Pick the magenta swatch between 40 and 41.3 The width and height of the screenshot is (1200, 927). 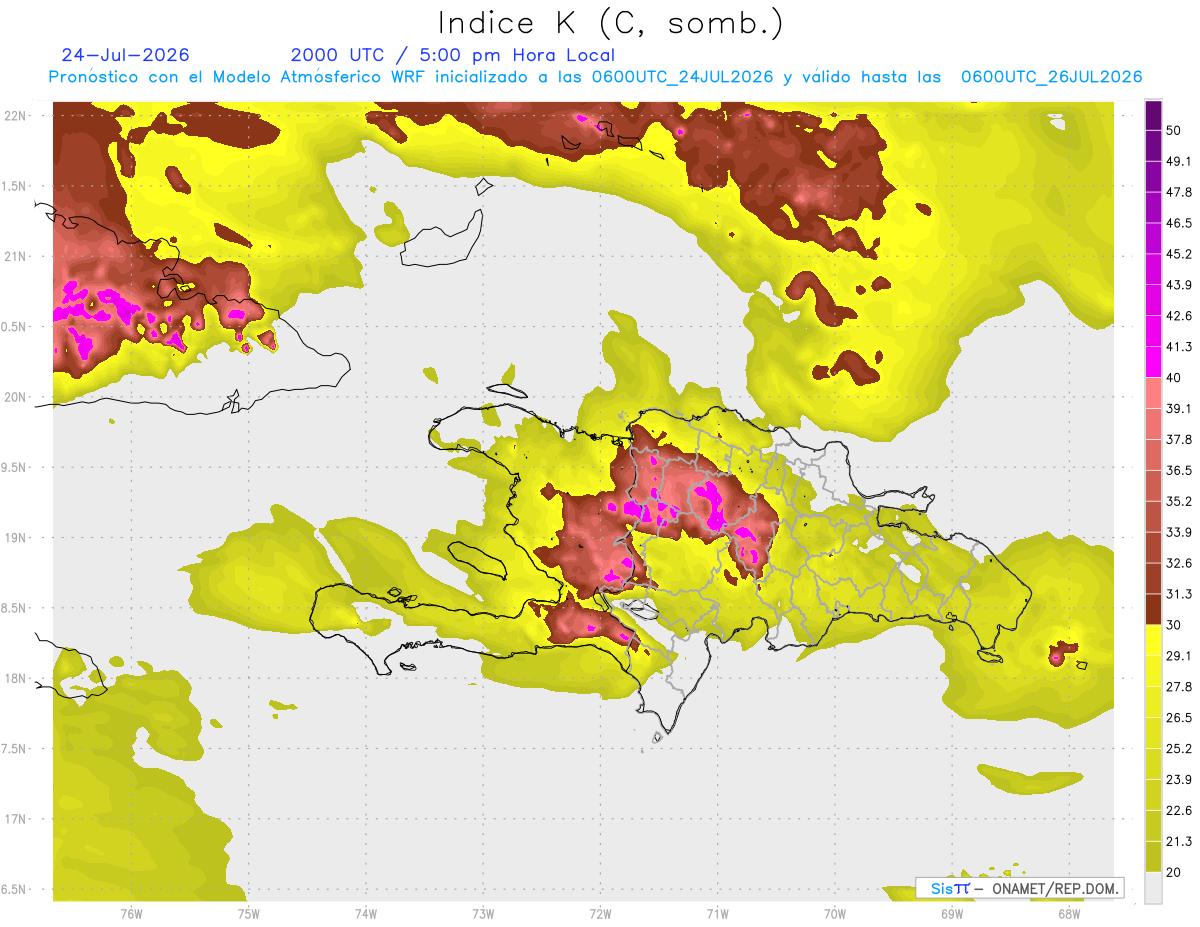(1153, 362)
